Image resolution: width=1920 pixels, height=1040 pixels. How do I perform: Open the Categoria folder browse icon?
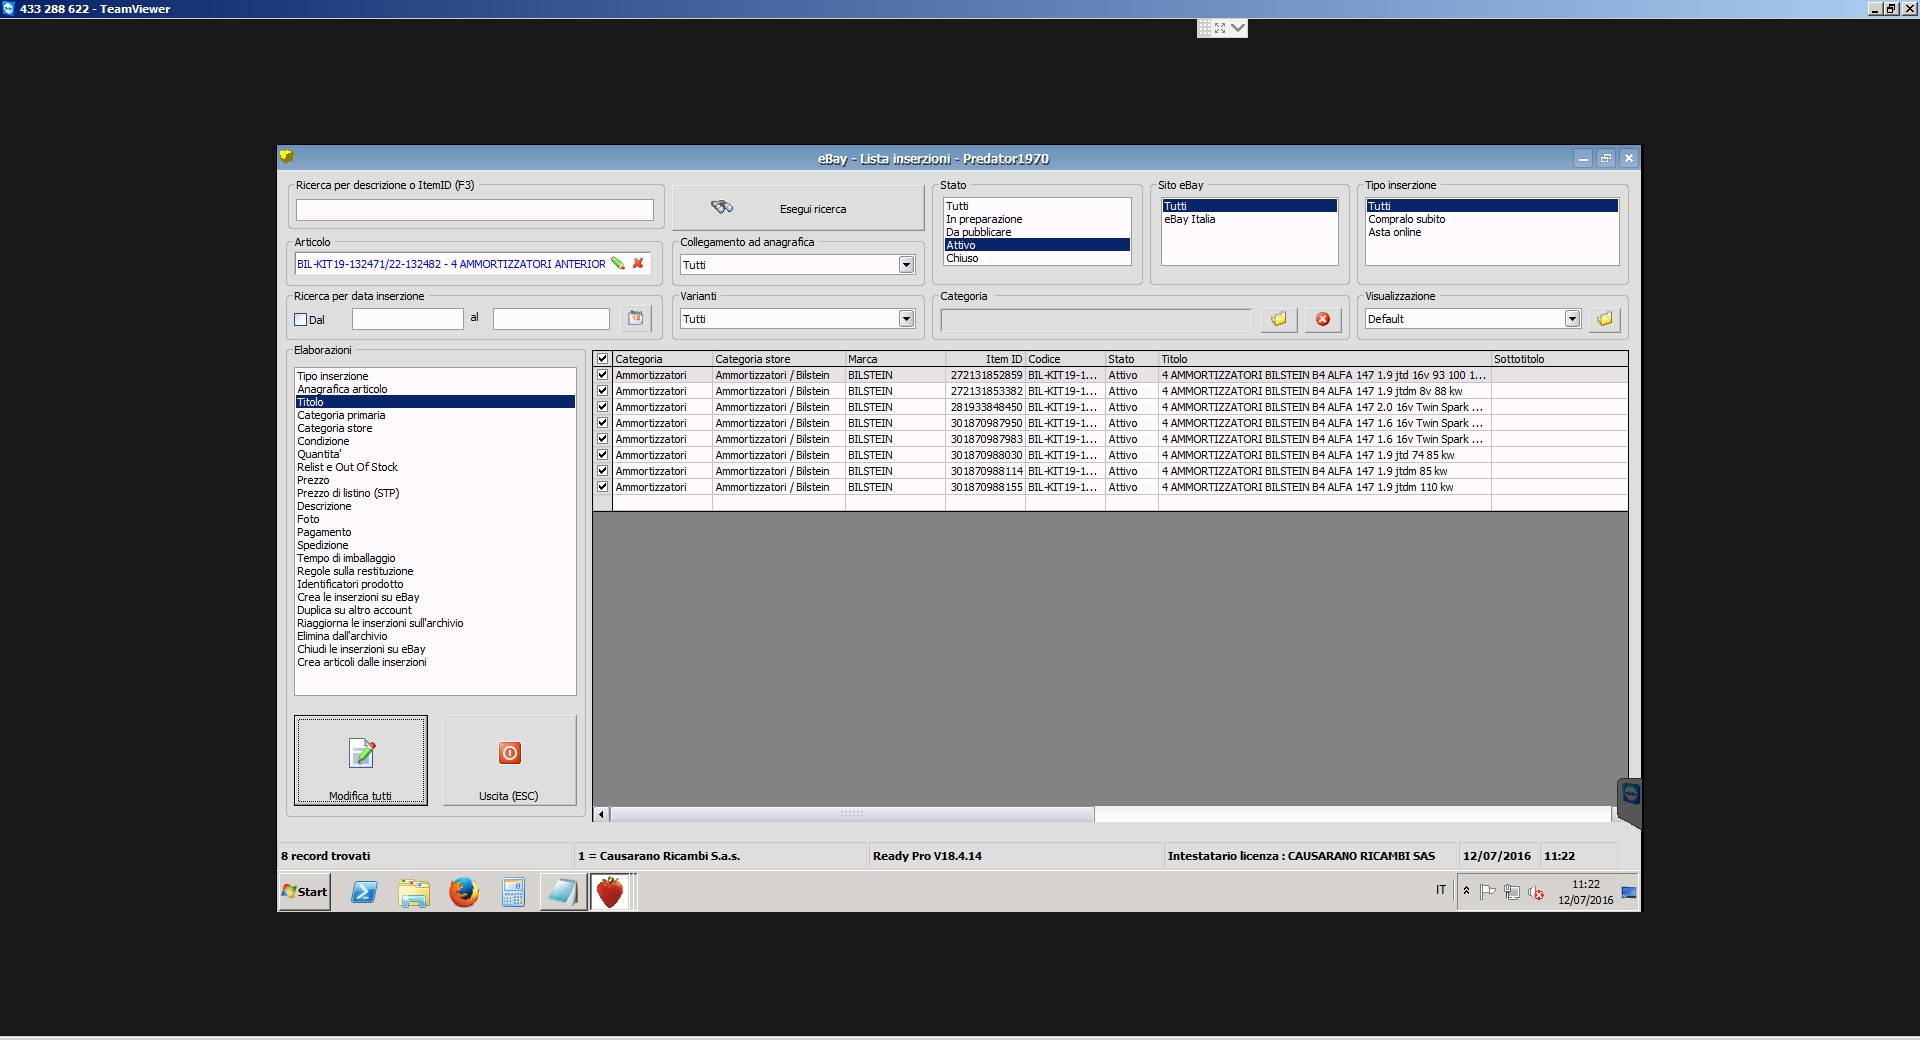[1278, 319]
